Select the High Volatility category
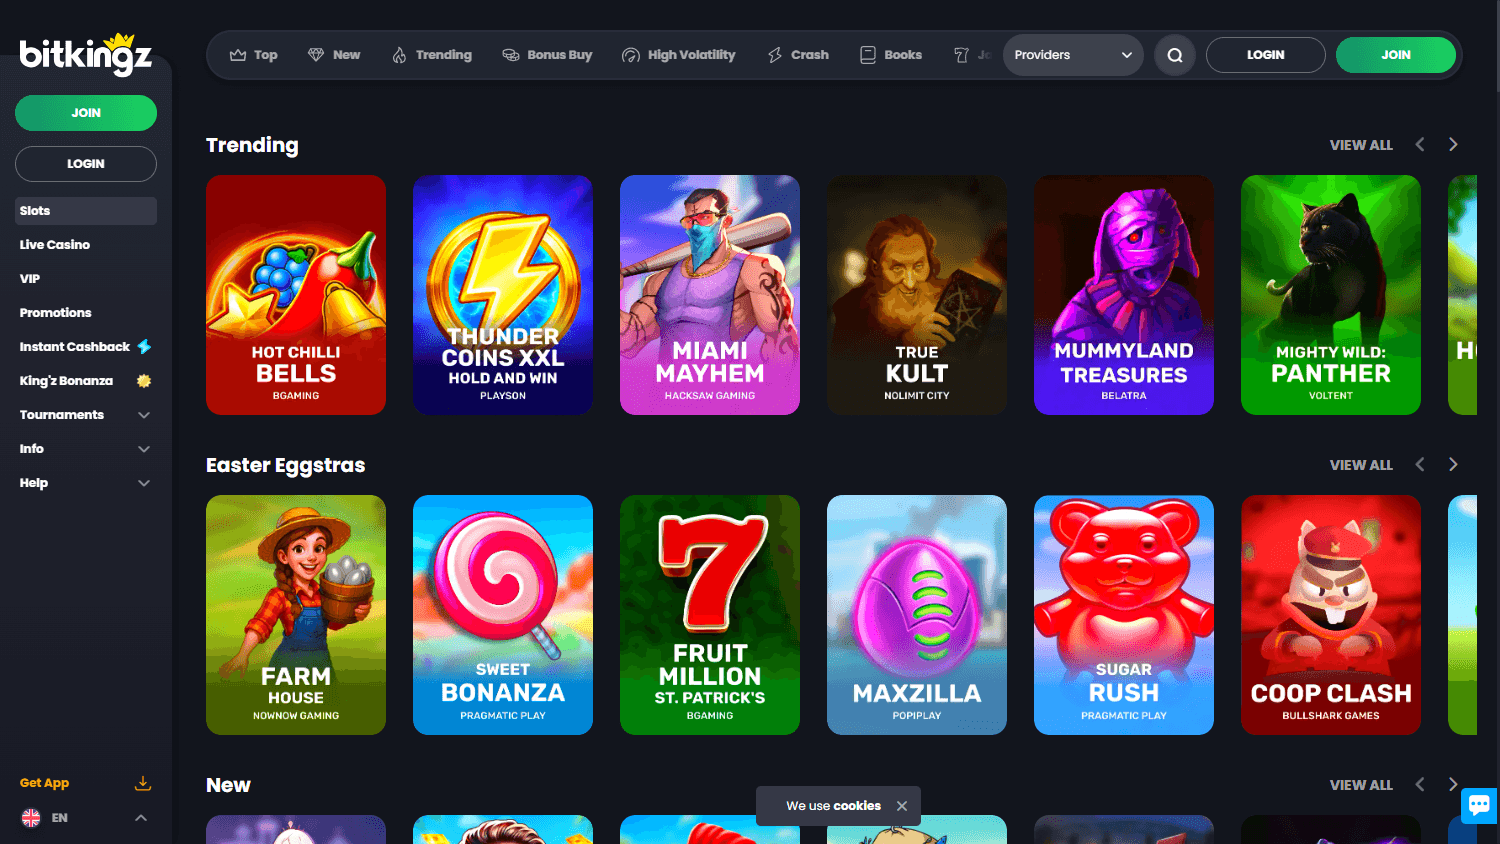1500x844 pixels. coord(630,55)
